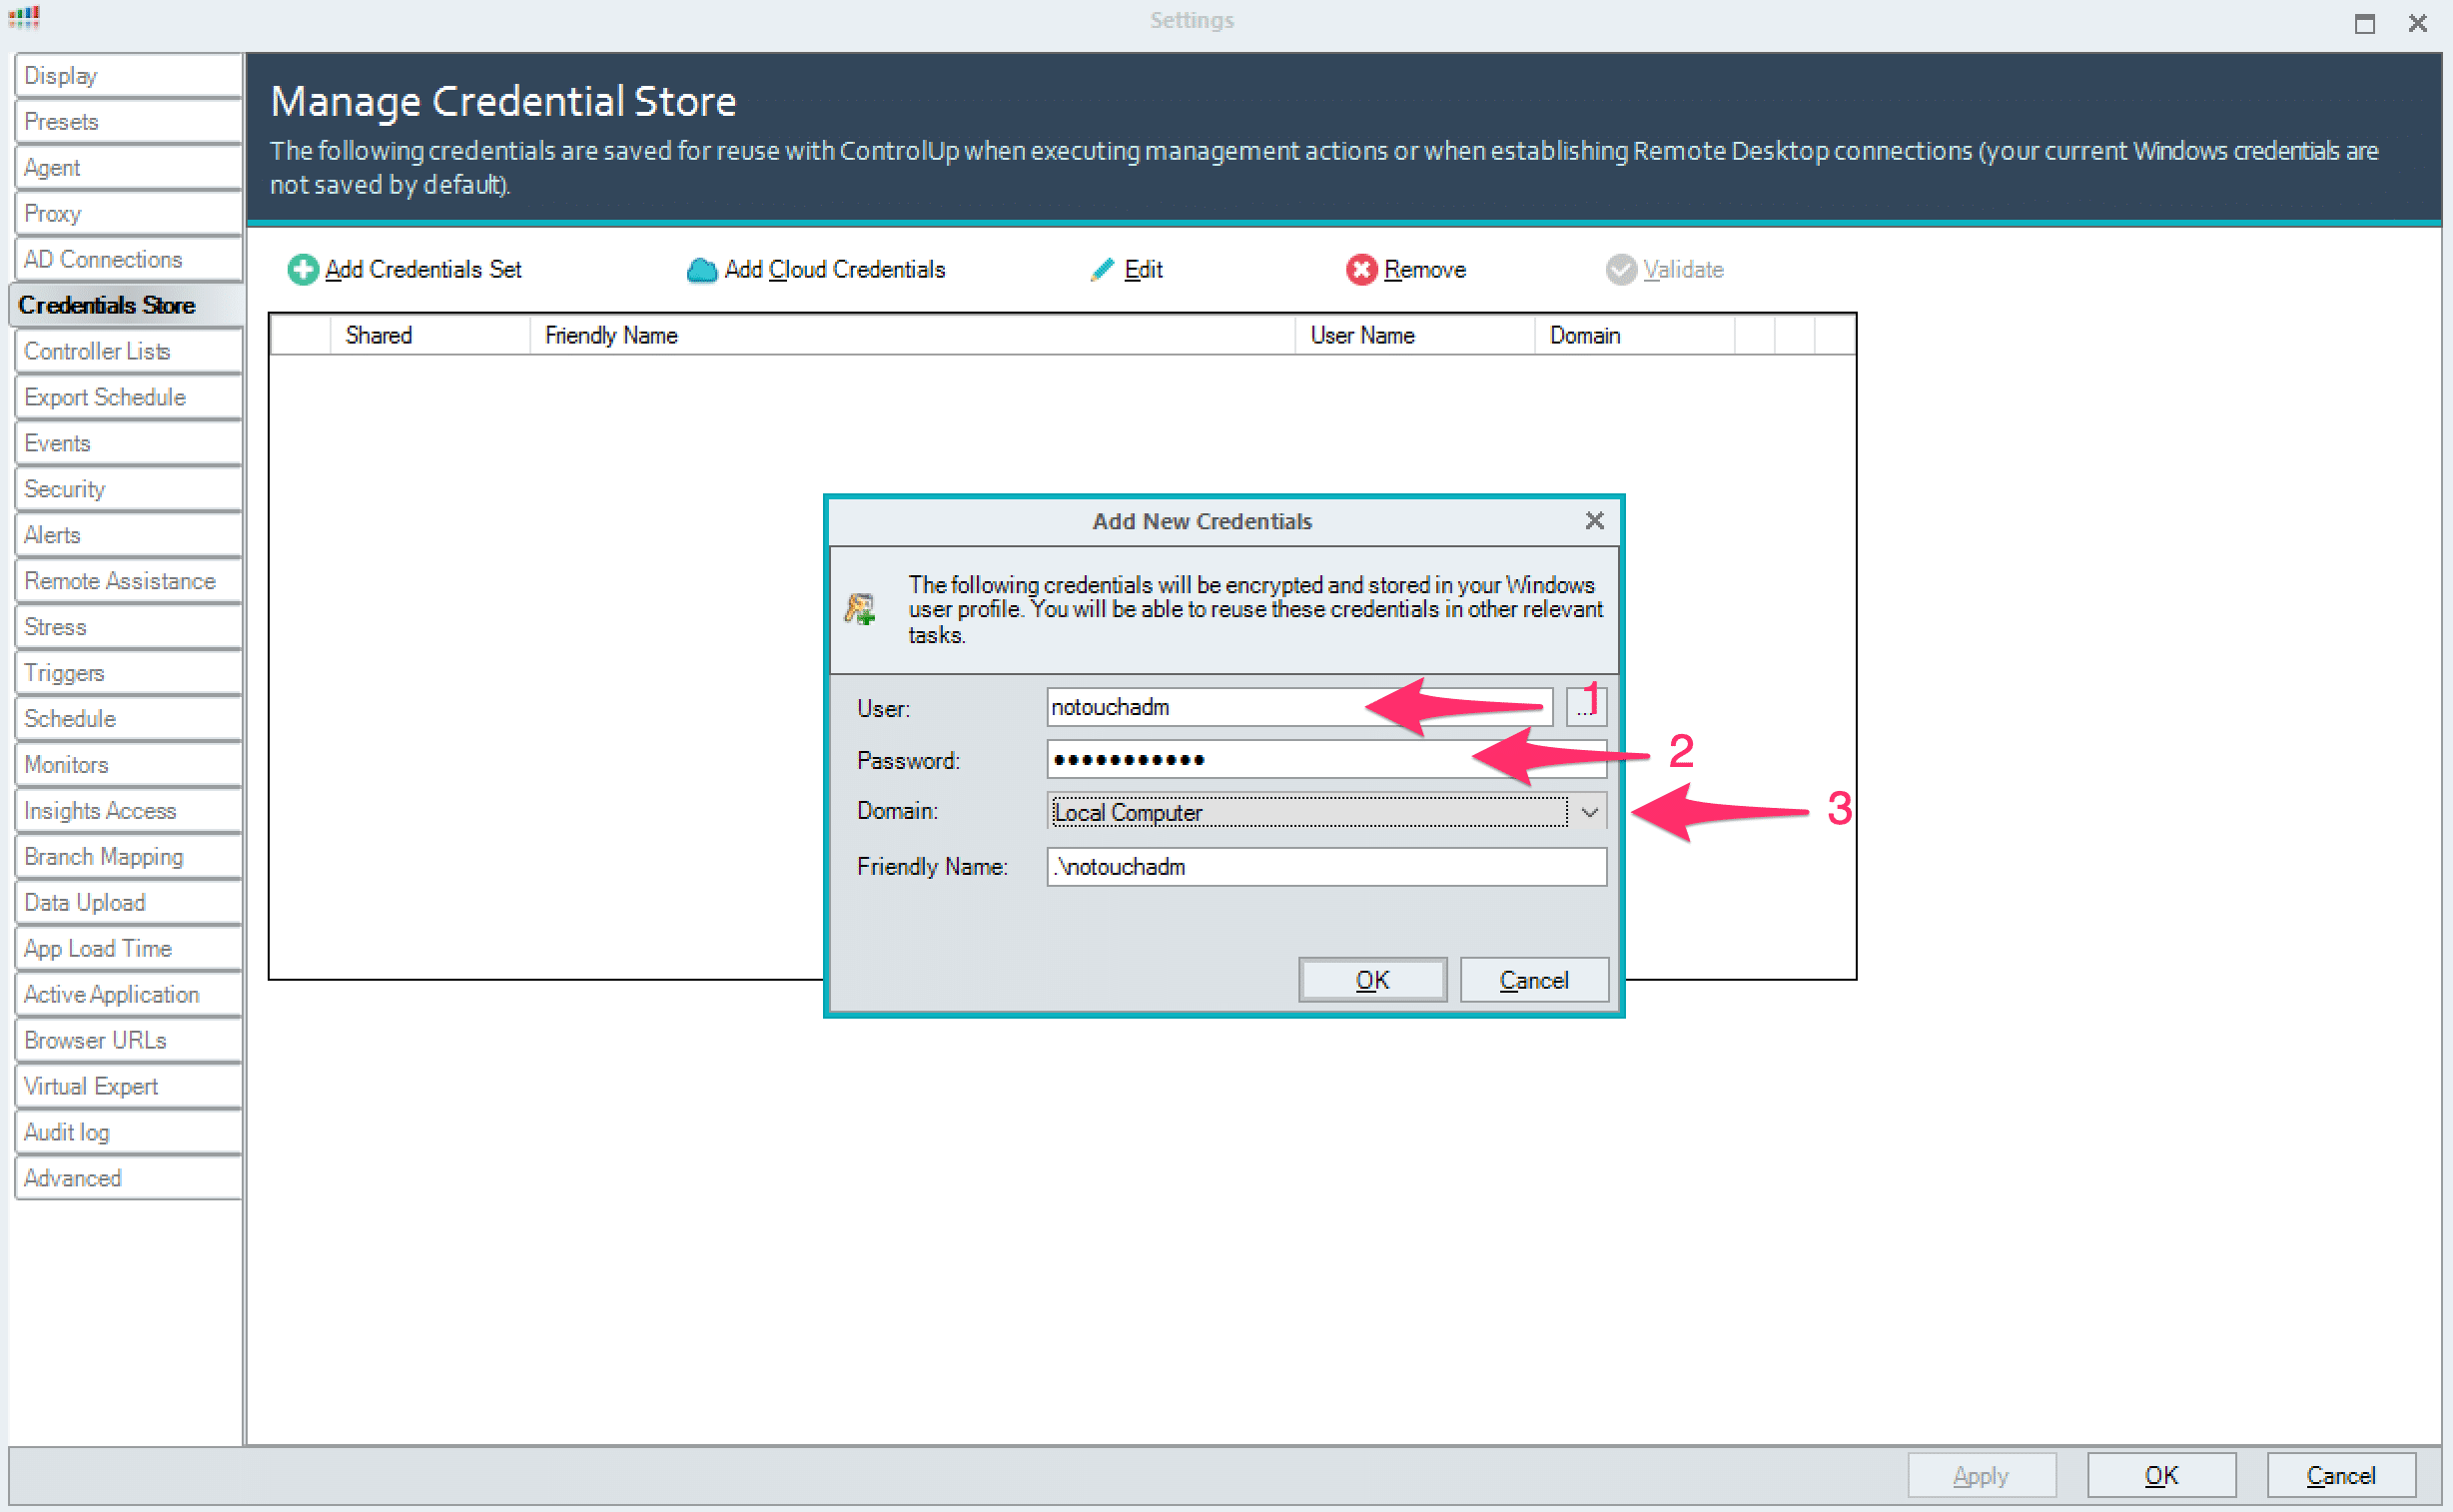This screenshot has width=2453, height=1512.
Task: Open the Advanced settings tab
Action: click(x=128, y=1179)
